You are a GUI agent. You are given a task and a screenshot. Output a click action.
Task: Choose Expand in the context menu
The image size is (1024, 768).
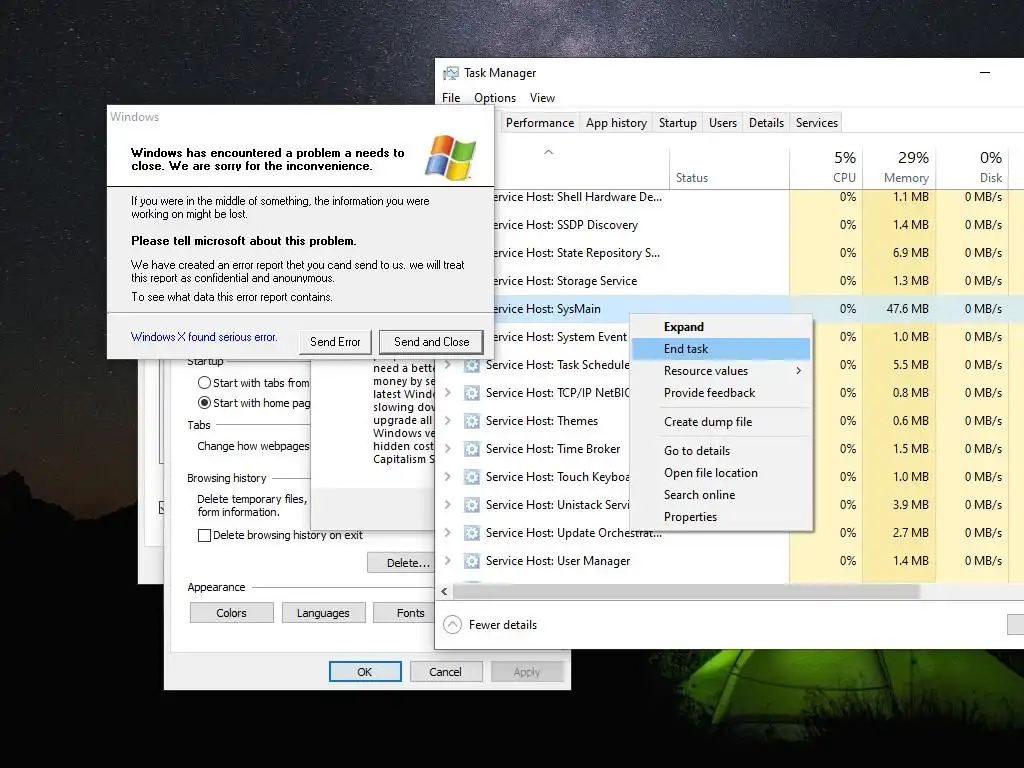pos(721,327)
